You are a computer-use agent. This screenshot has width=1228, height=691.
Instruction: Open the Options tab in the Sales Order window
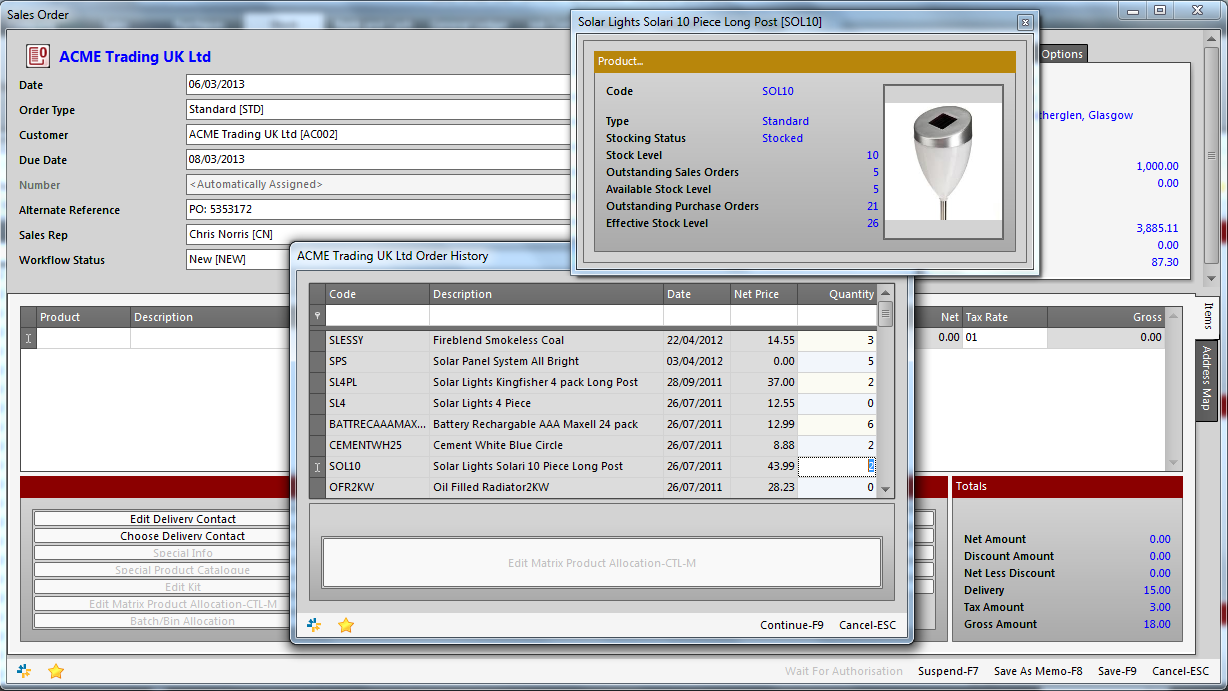click(x=1062, y=54)
